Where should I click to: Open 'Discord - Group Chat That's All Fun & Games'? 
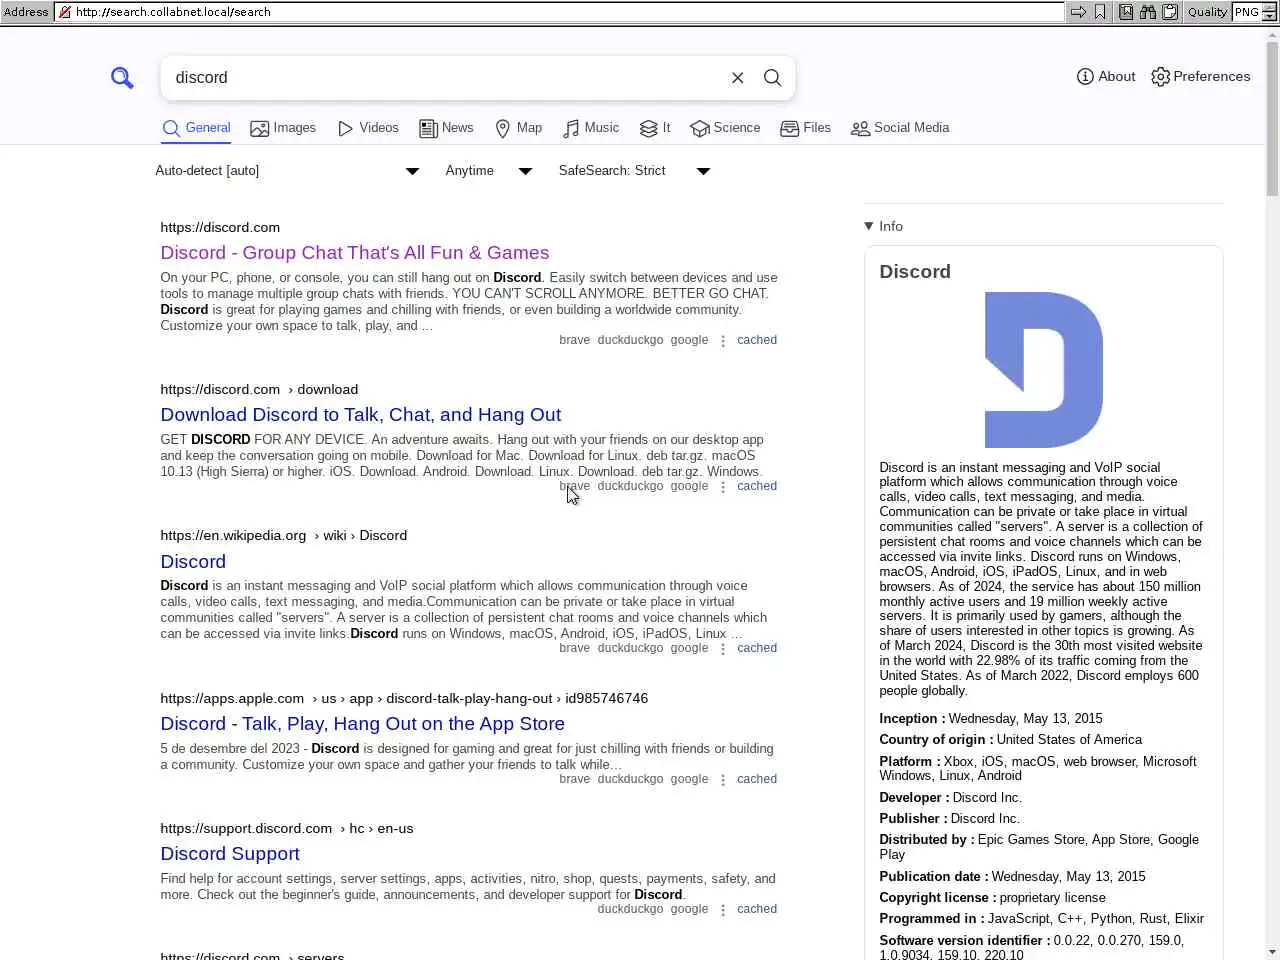coord(355,253)
